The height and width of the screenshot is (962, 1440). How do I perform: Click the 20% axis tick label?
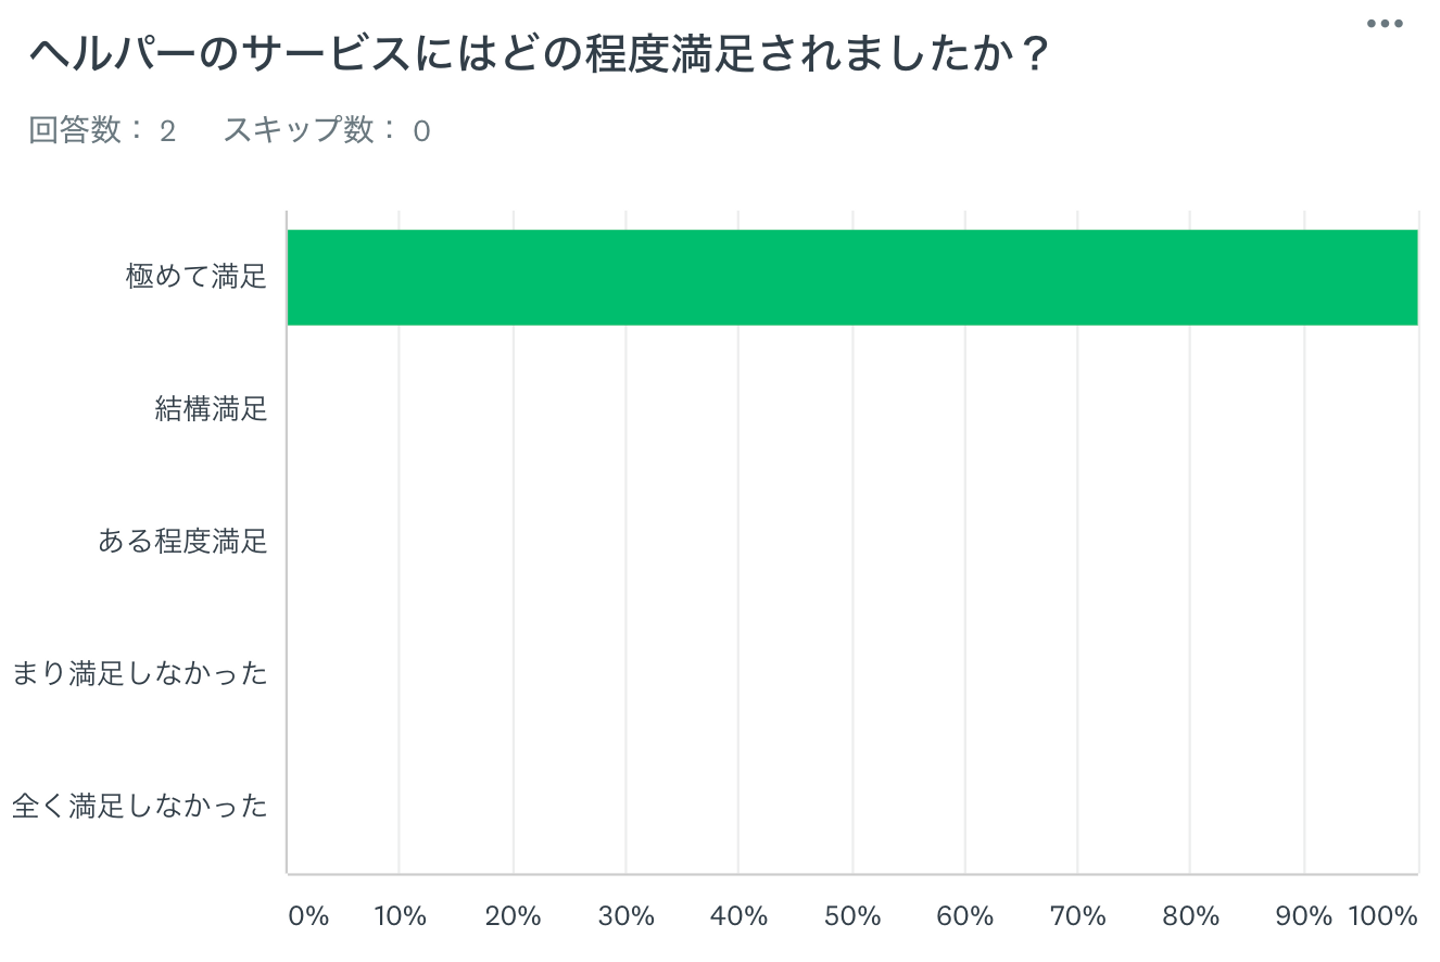[513, 916]
